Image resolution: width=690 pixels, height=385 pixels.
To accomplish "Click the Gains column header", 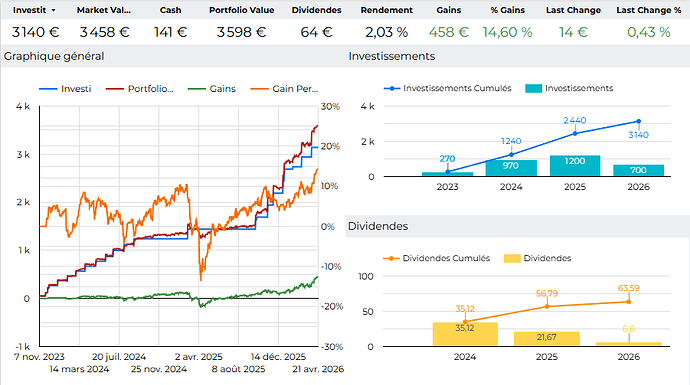I will click(448, 10).
